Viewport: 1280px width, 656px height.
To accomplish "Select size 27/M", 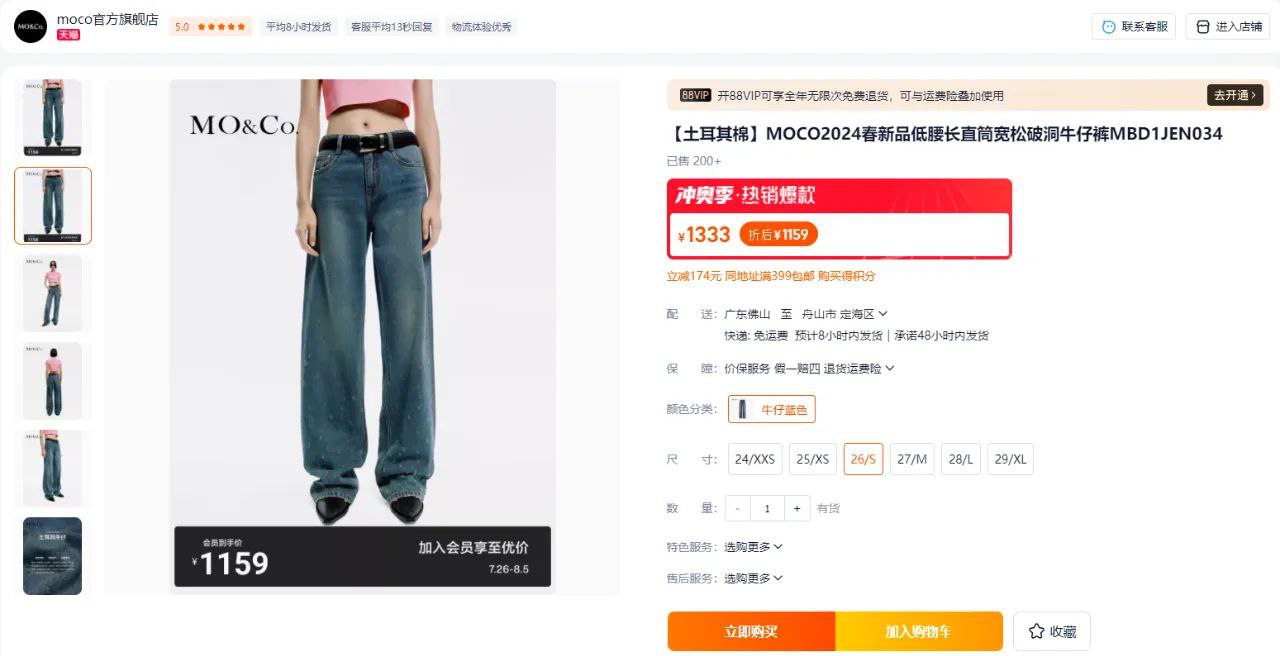I will [x=912, y=459].
